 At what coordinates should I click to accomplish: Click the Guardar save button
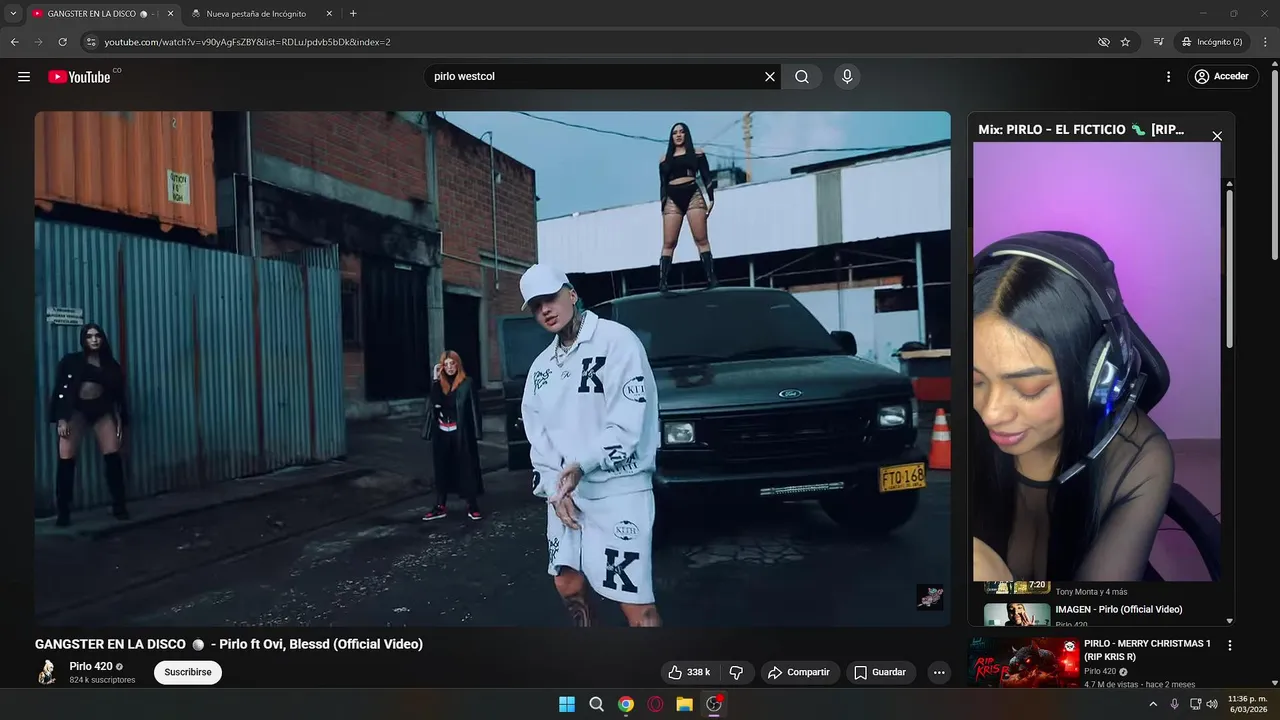[880, 672]
